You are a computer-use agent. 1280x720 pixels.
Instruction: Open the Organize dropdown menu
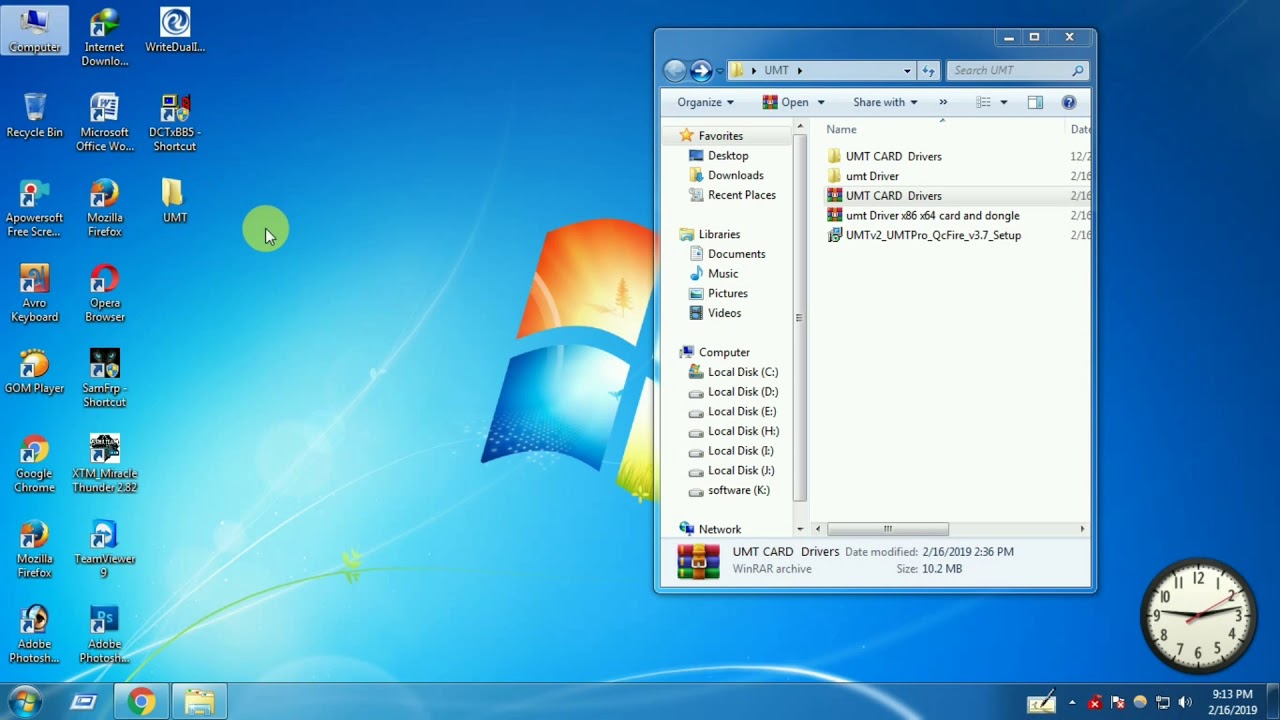point(705,102)
